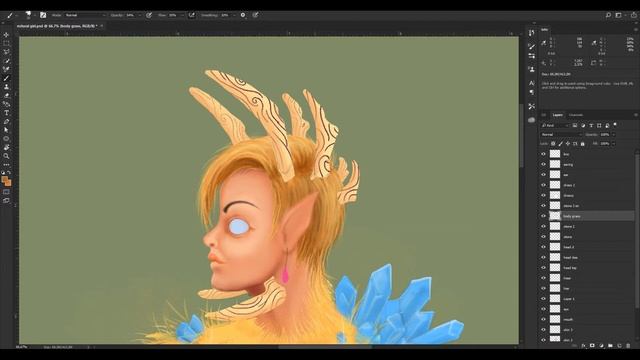The height and width of the screenshot is (360, 640).
Task: Open the Brush Settings panel from options bar
Action: [x=43, y=15]
